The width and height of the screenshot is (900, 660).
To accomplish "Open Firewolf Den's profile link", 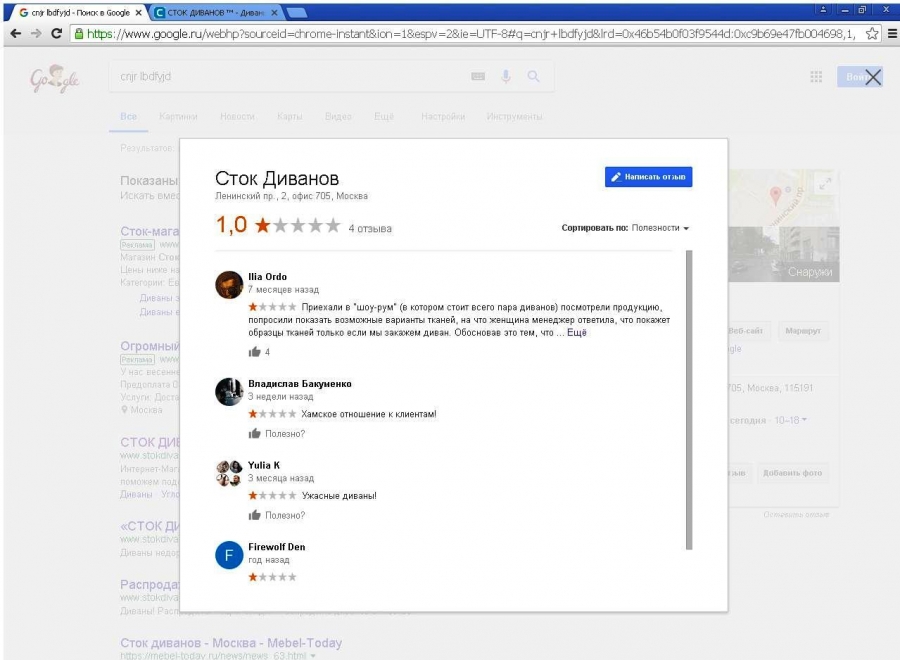I will coord(277,547).
